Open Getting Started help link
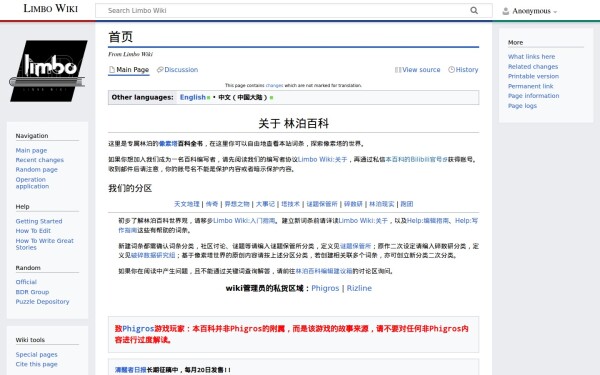Screen dimensions: 600x375 click(39, 221)
